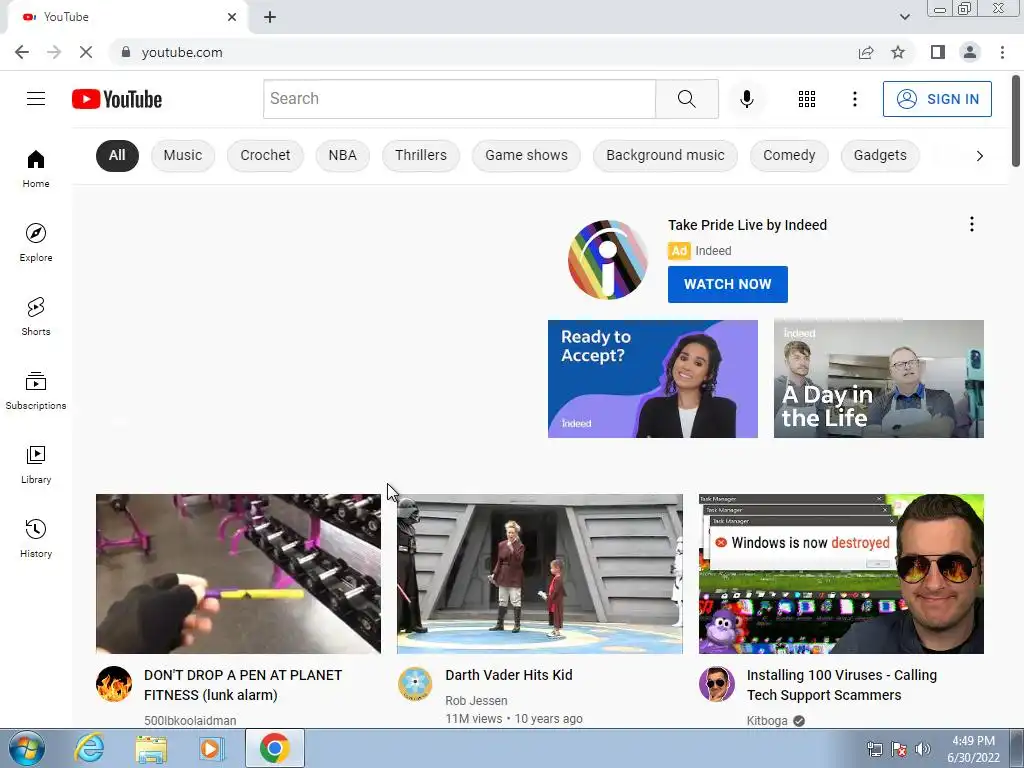The height and width of the screenshot is (768, 1024).
Task: Open Explore in sidebar
Action: pyautogui.click(x=36, y=243)
